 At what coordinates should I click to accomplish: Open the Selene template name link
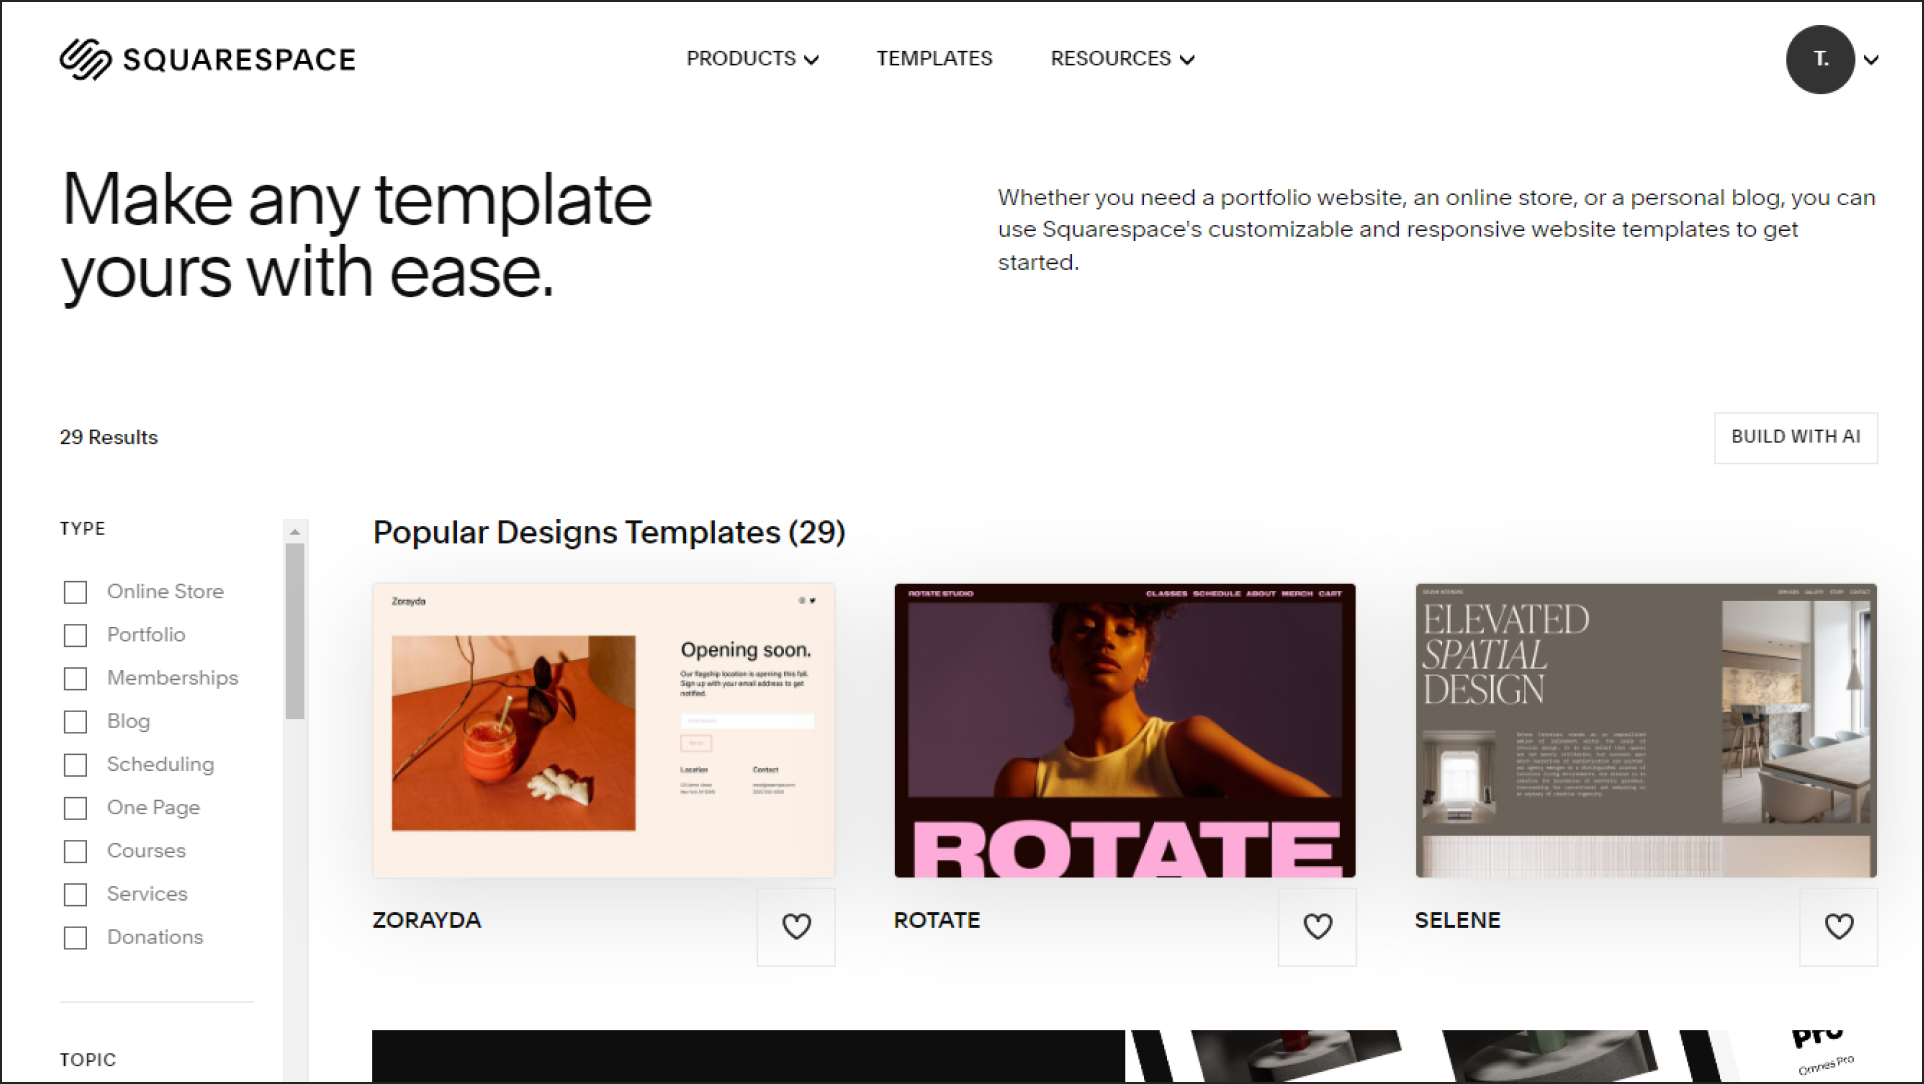pyautogui.click(x=1457, y=920)
